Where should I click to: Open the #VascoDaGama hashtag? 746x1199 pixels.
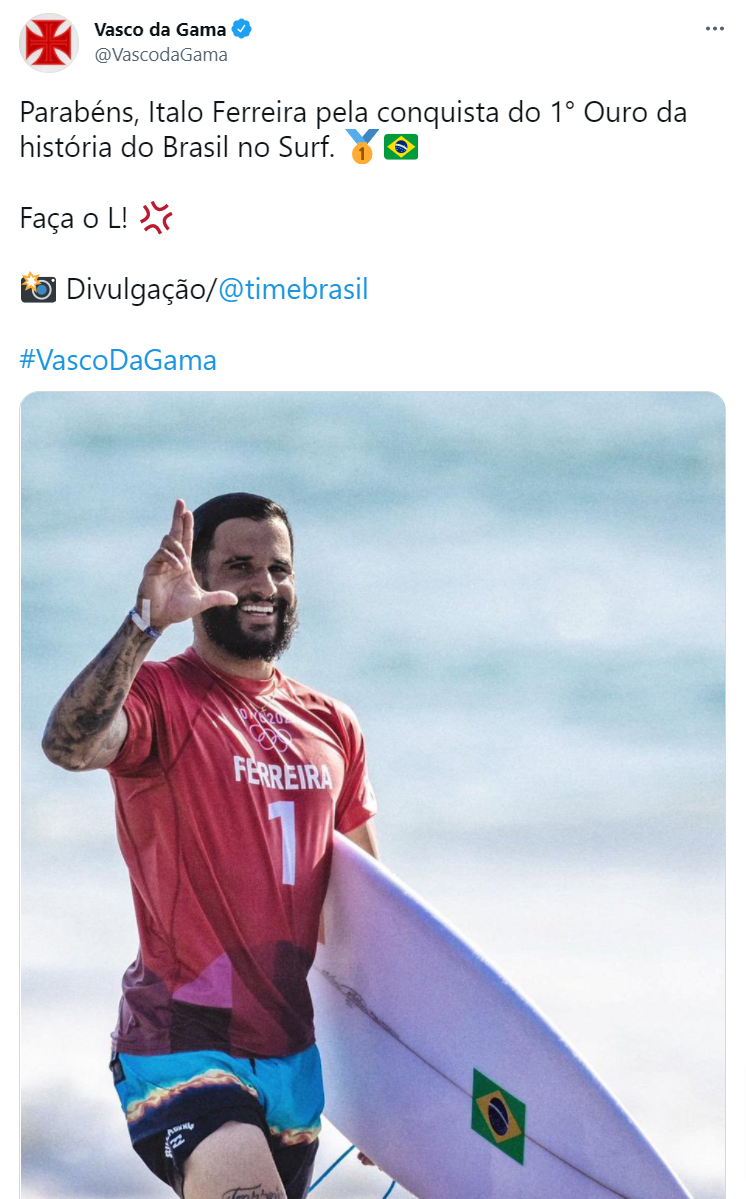click(118, 360)
